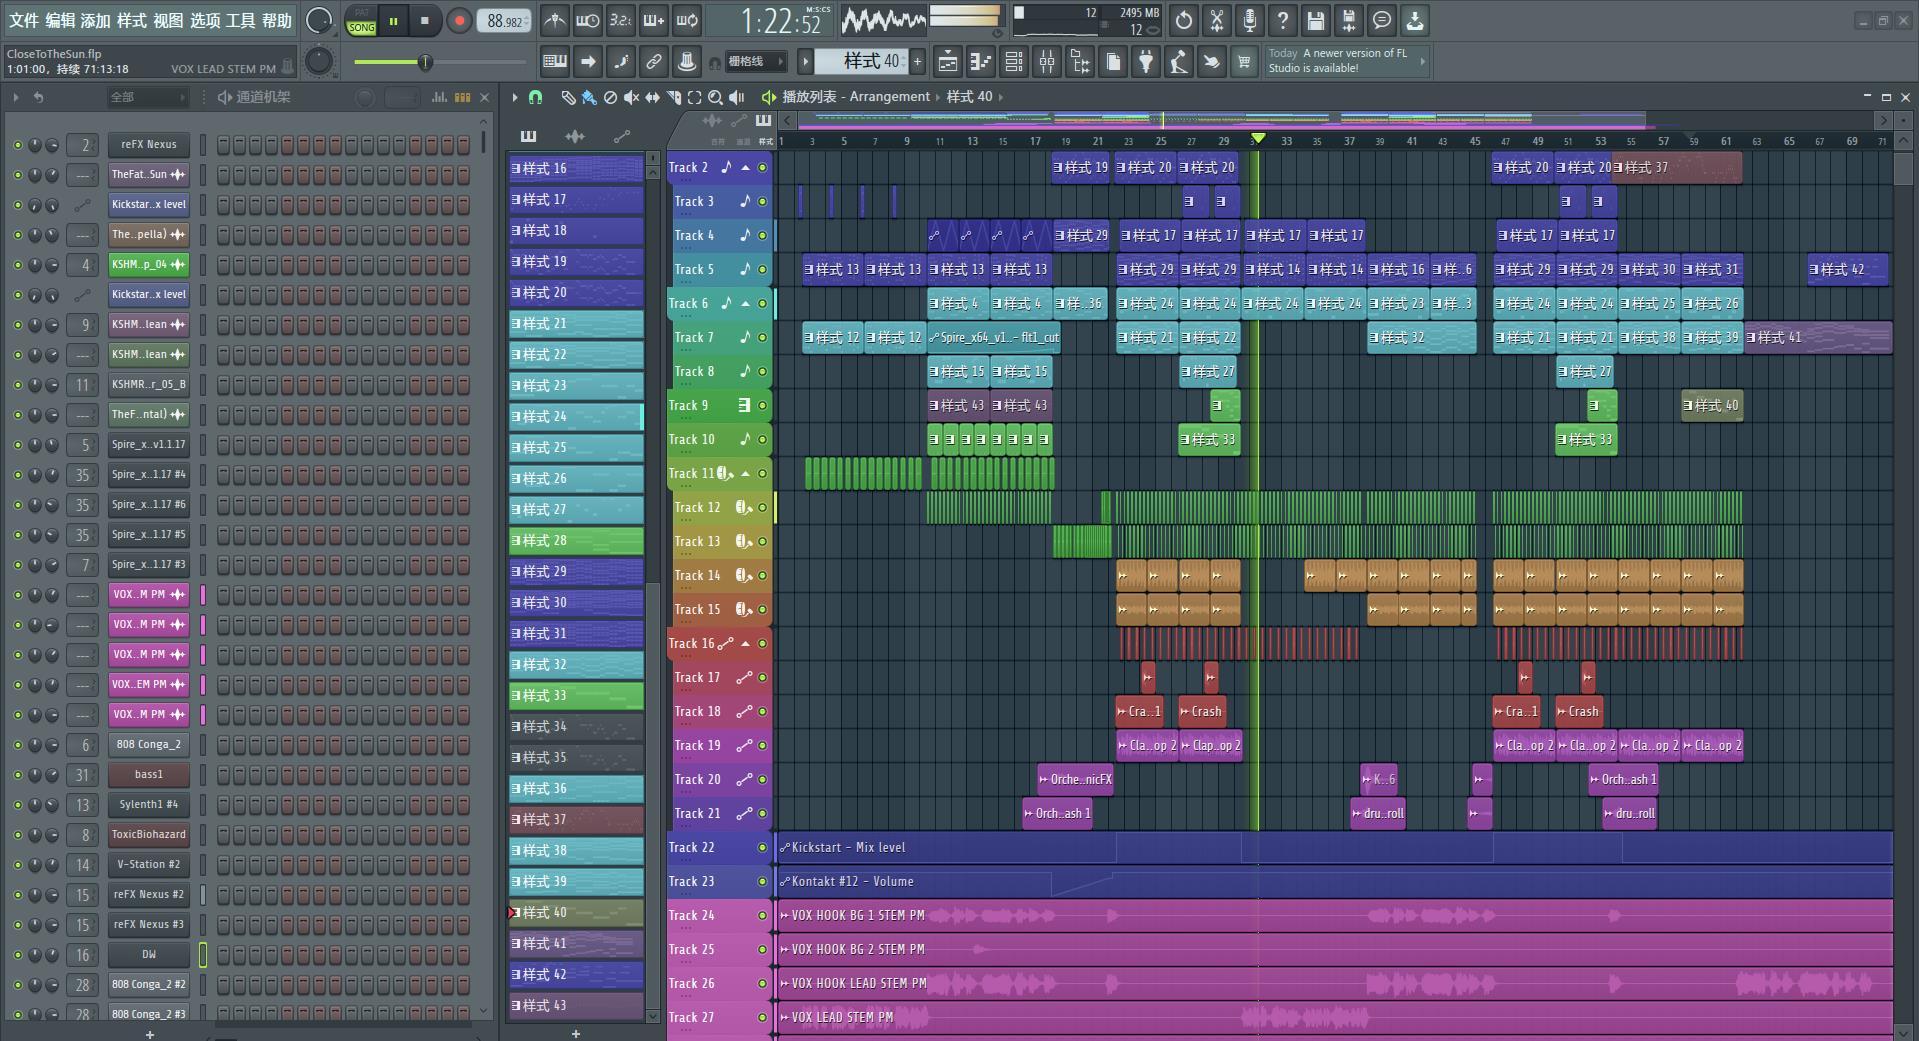Screen dimensions: 1919x1041
Task: Click the record button in the transport
Action: (459, 20)
